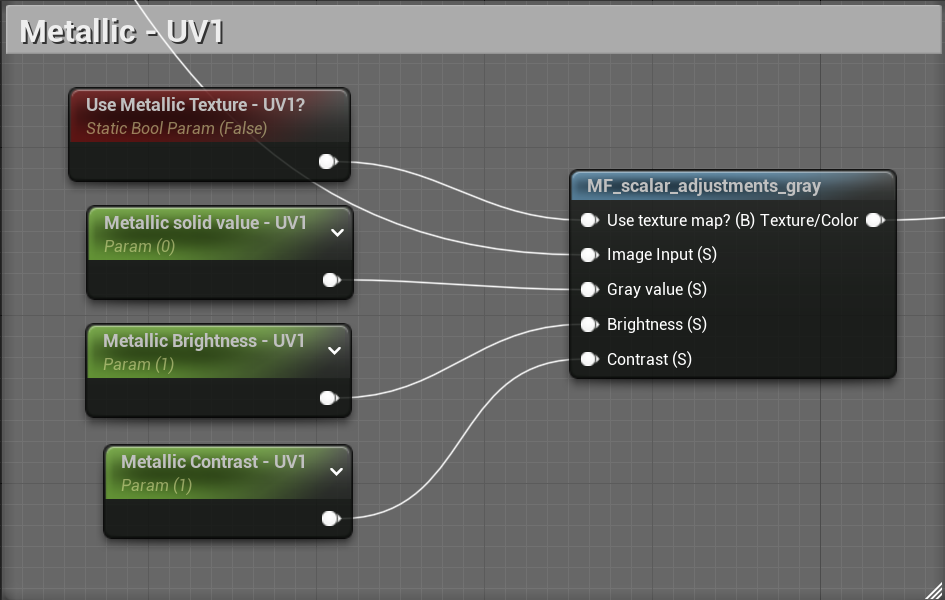945x600 pixels.
Task: Click the Brightness (S) input pin
Action: click(589, 325)
